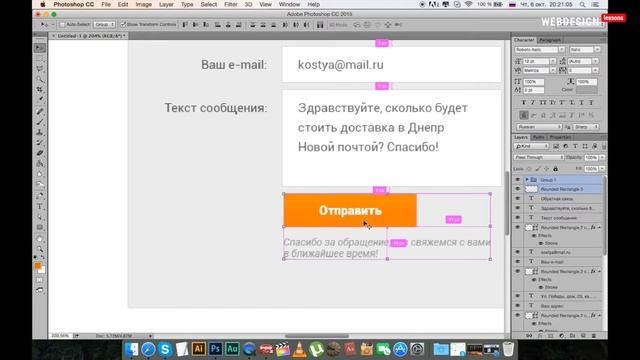Click Distribute Top Edges icon
640x360 pixels.
[x=253, y=25]
